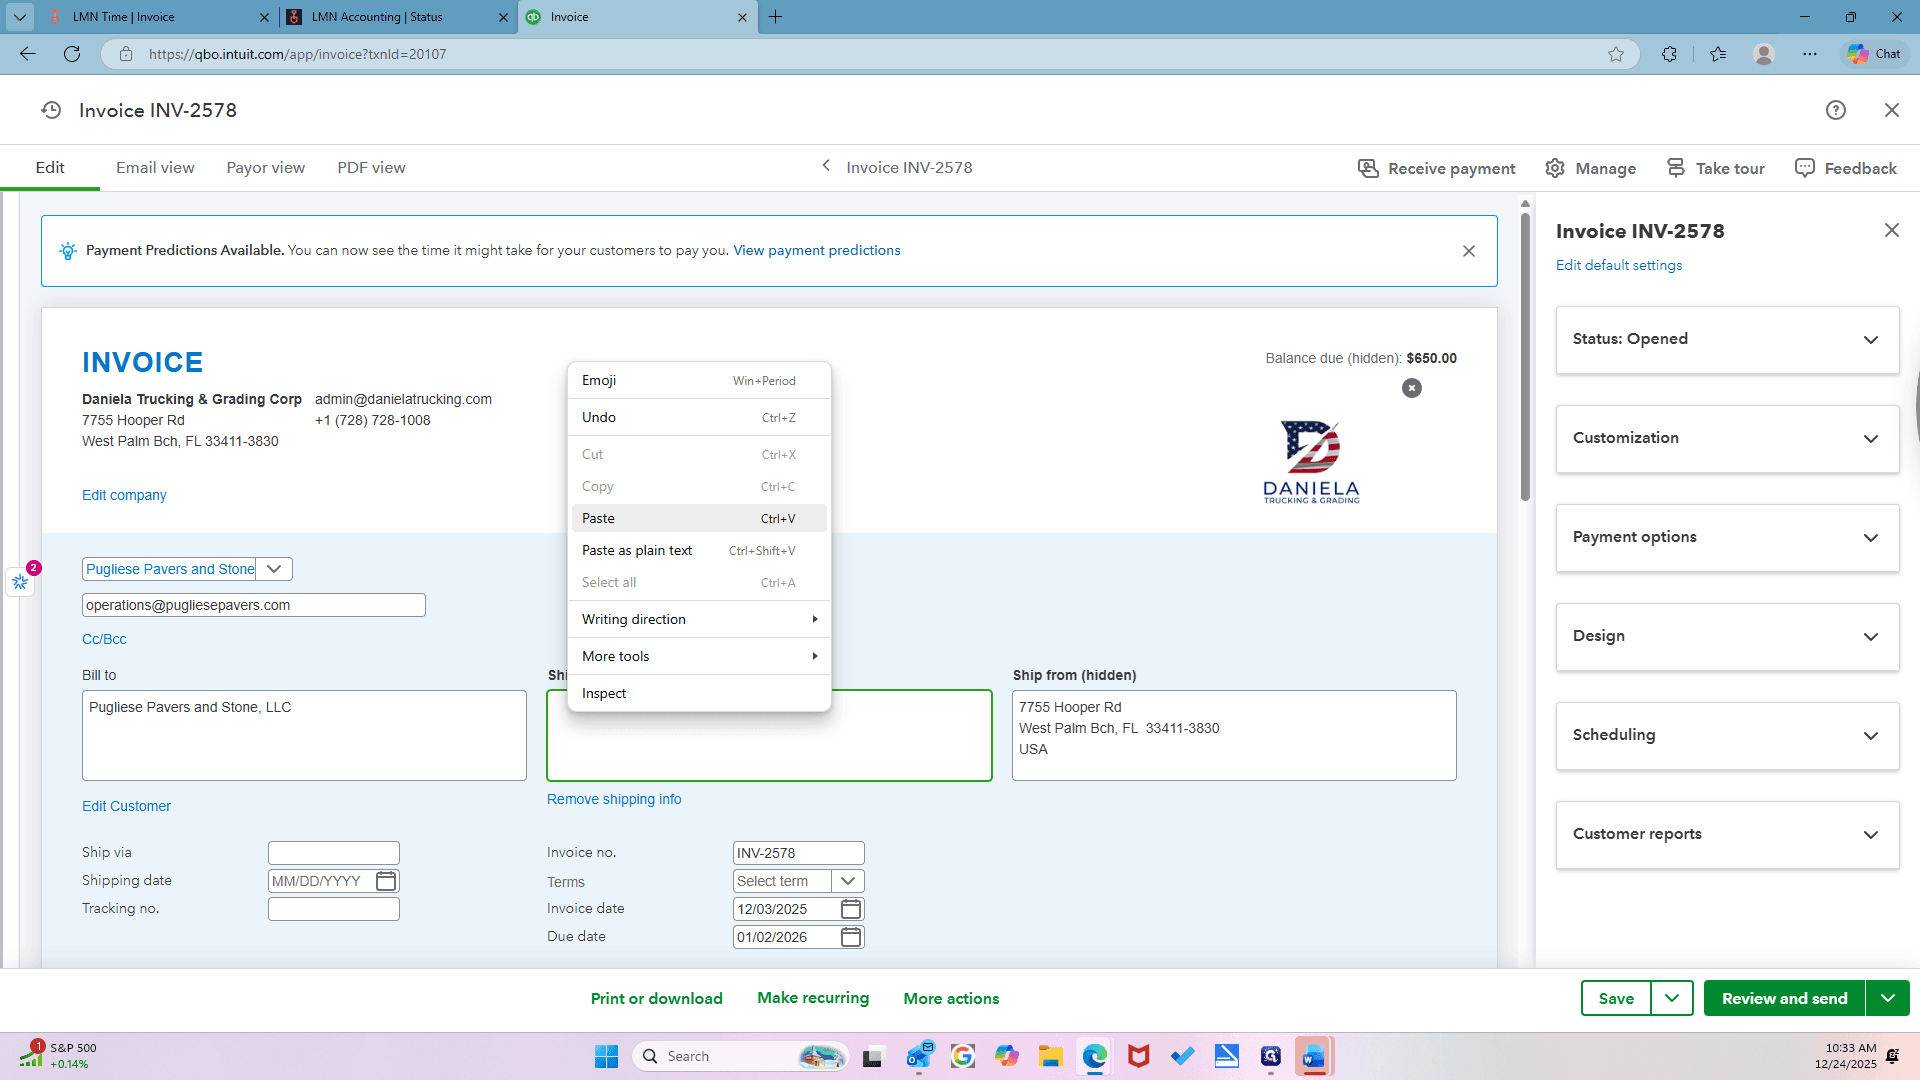This screenshot has height=1080, width=1920.
Task: Click the Print or download button
Action: (x=657, y=998)
